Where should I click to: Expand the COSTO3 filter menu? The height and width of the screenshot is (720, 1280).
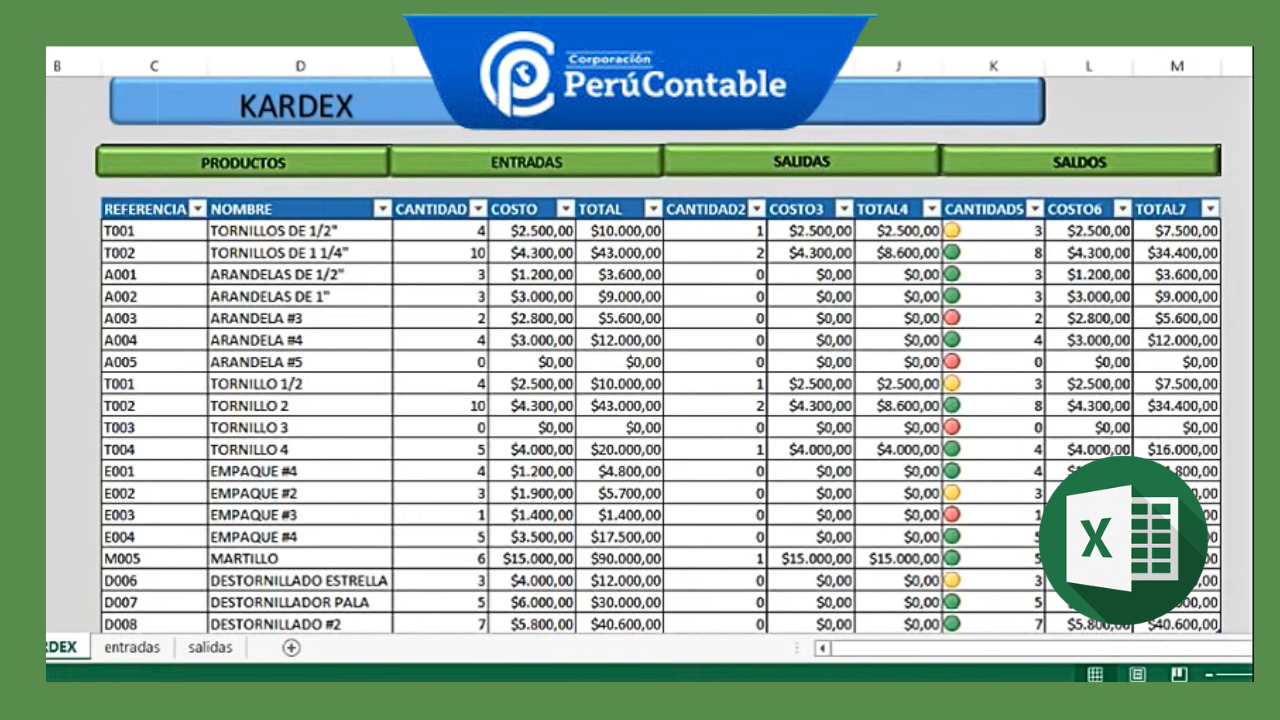(x=845, y=209)
